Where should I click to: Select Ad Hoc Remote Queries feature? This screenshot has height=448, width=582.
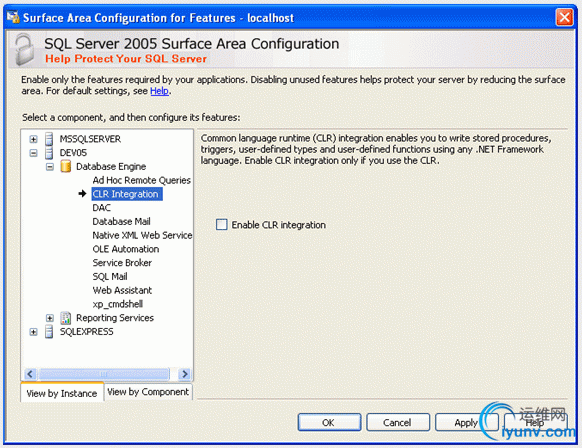coord(141,180)
